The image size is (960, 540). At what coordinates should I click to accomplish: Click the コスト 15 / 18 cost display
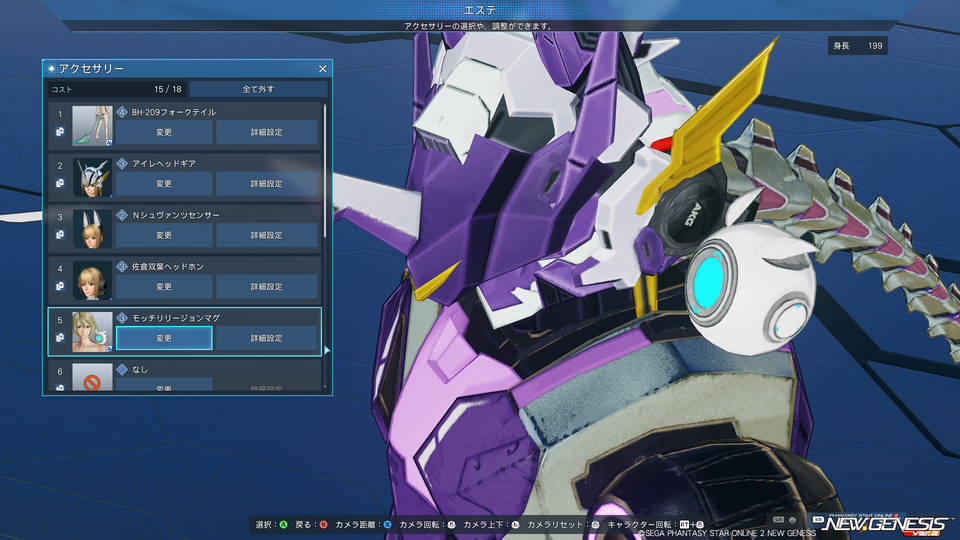click(117, 89)
